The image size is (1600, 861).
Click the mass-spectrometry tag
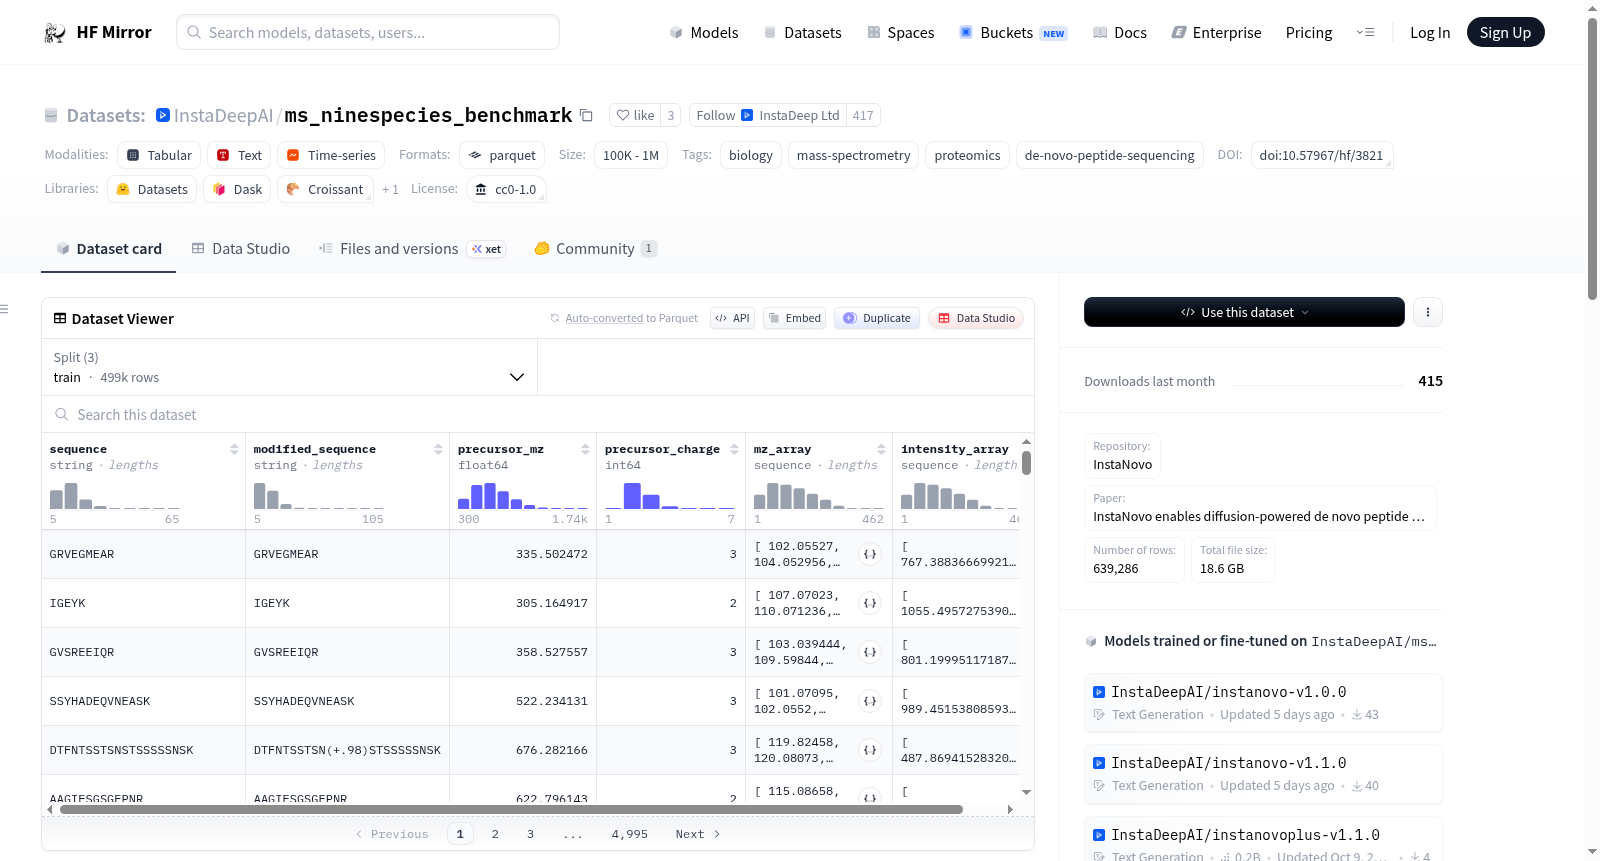pos(854,156)
